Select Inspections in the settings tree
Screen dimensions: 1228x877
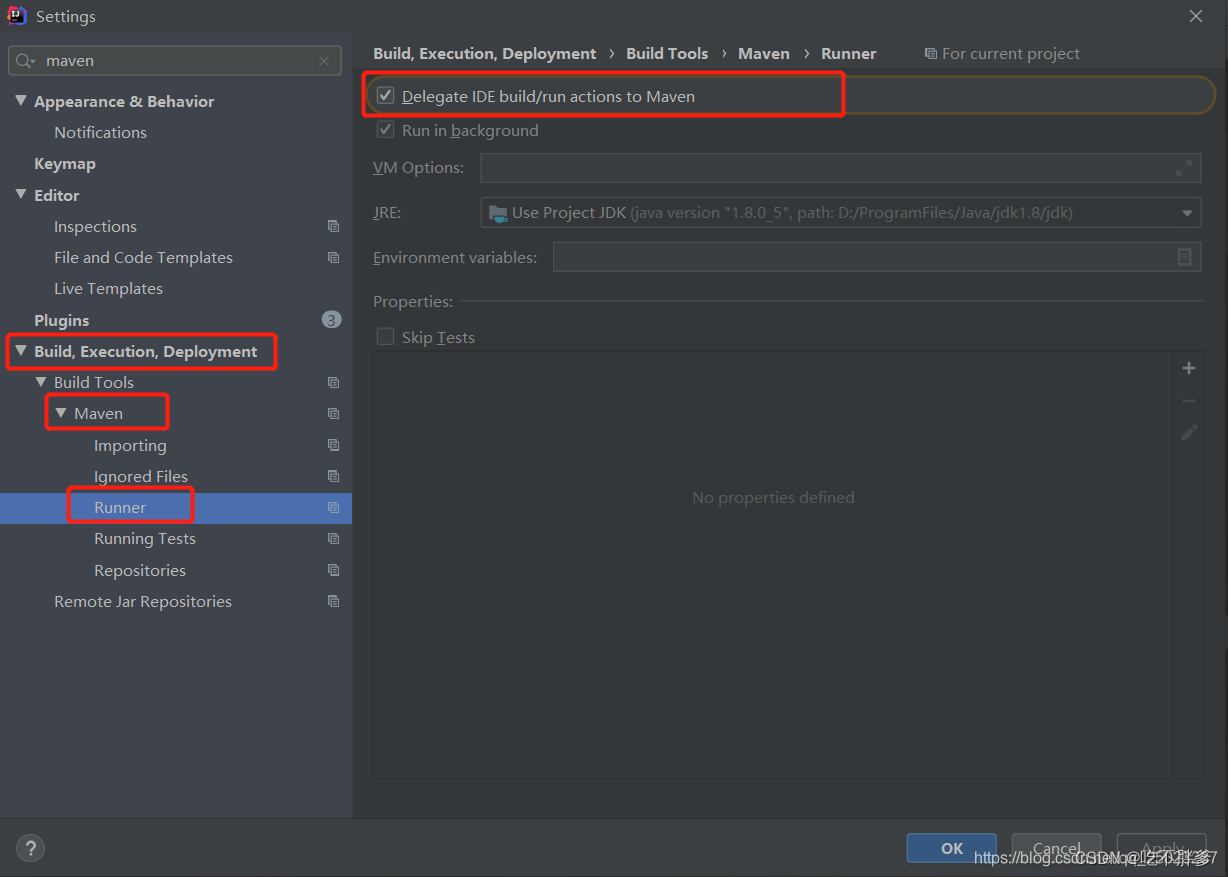point(95,227)
